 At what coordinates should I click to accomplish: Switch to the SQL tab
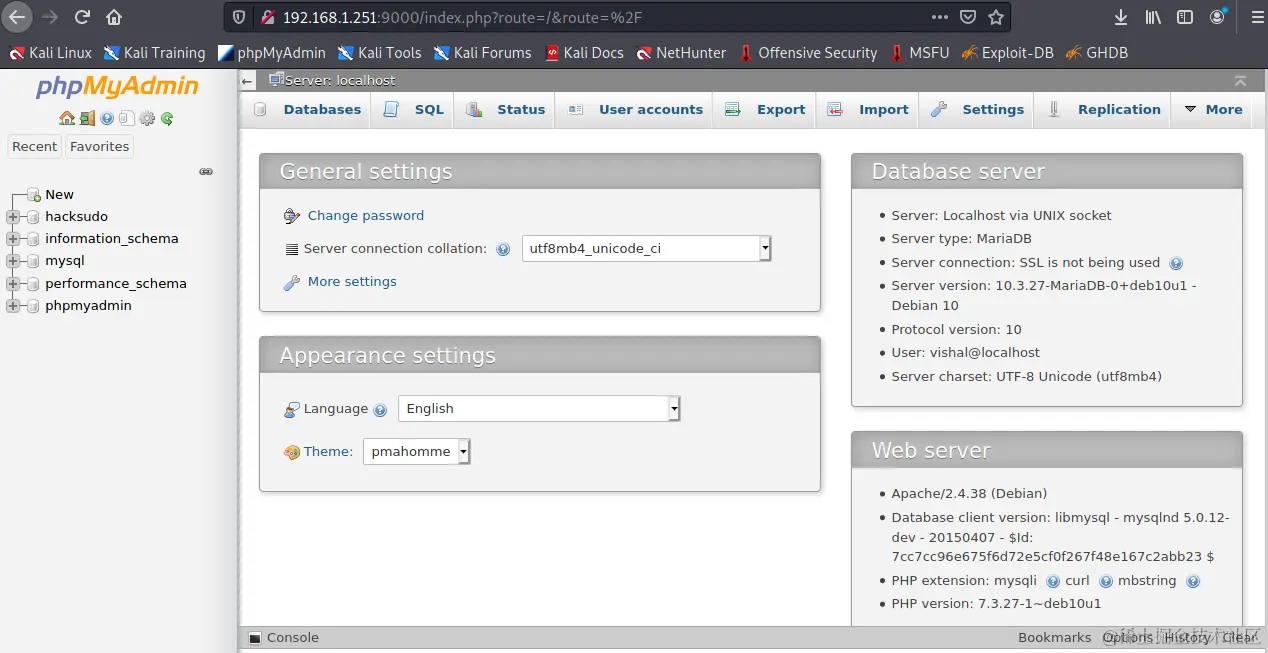[414, 110]
